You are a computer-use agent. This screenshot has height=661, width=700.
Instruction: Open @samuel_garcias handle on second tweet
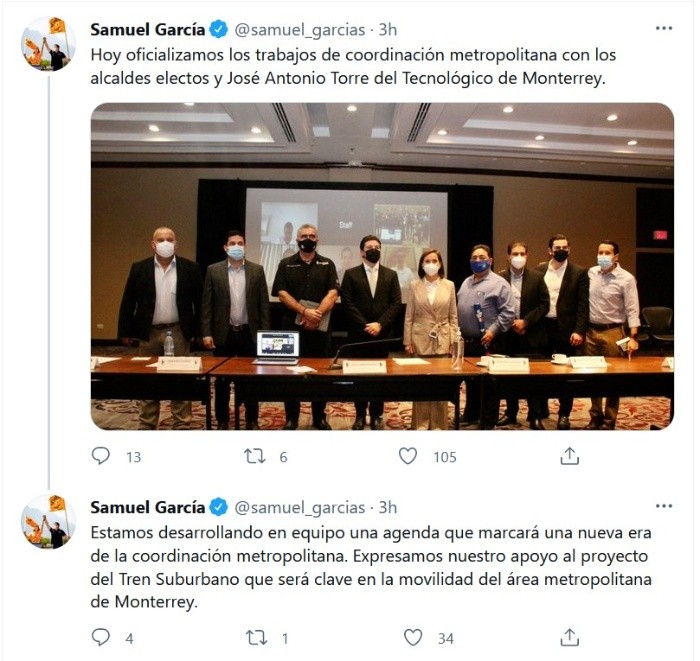pos(300,508)
